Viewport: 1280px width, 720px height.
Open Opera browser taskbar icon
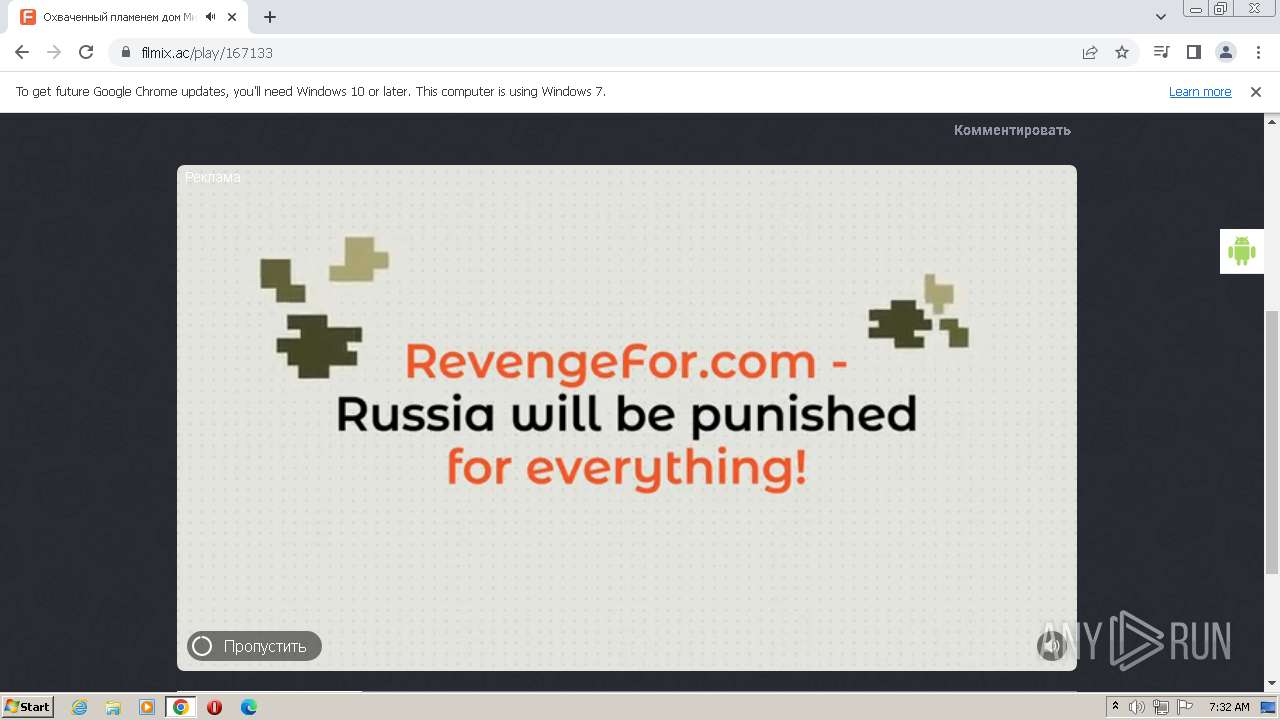click(215, 707)
